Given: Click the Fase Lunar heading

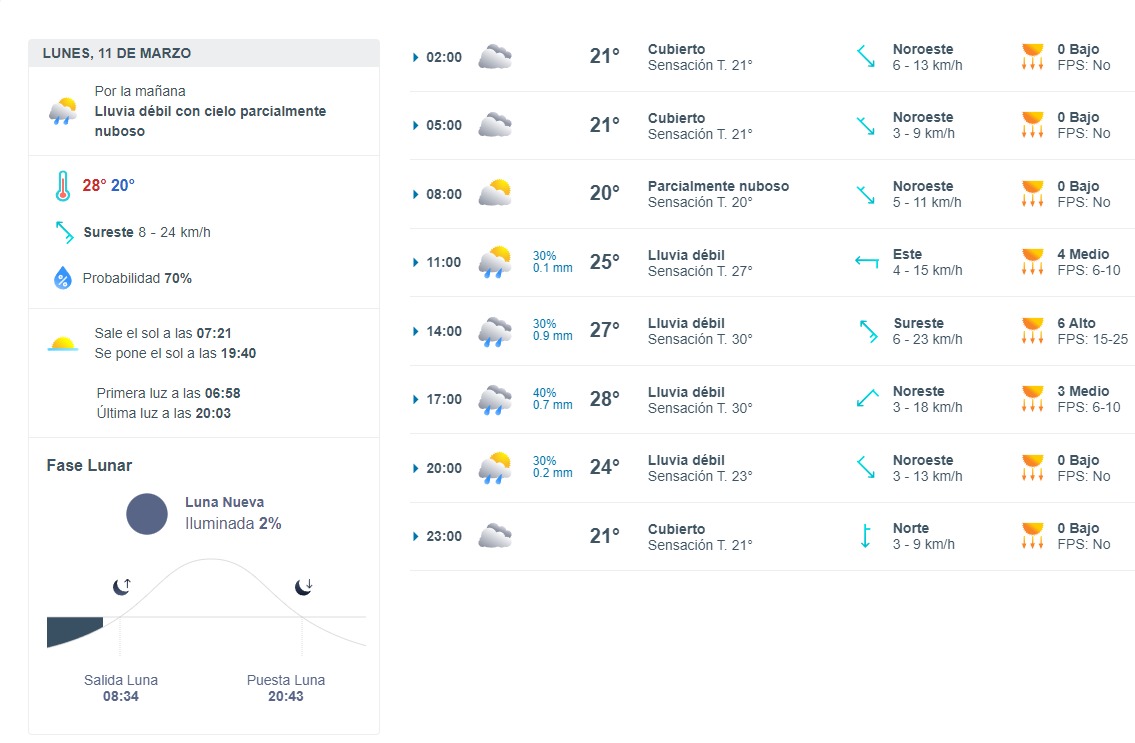Looking at the screenshot, I should 89,466.
